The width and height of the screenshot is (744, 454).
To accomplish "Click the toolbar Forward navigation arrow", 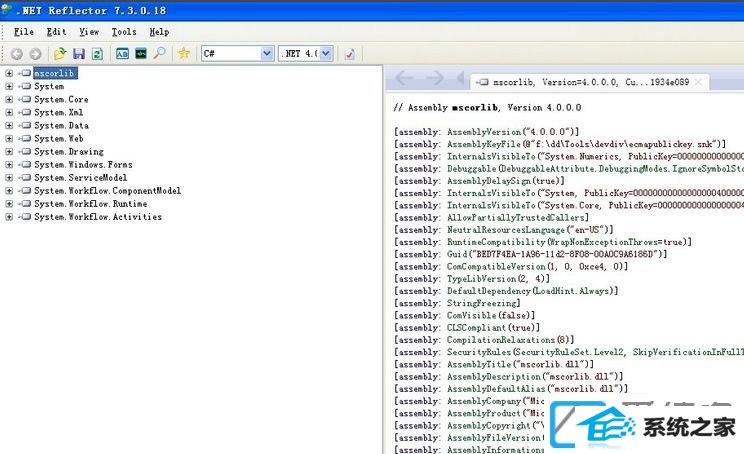I will [x=35, y=54].
